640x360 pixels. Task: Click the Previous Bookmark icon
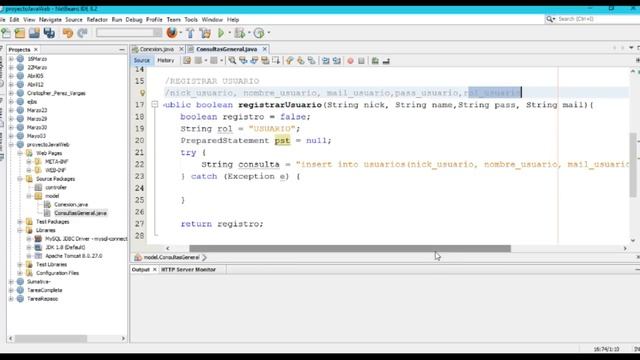[x=289, y=61]
